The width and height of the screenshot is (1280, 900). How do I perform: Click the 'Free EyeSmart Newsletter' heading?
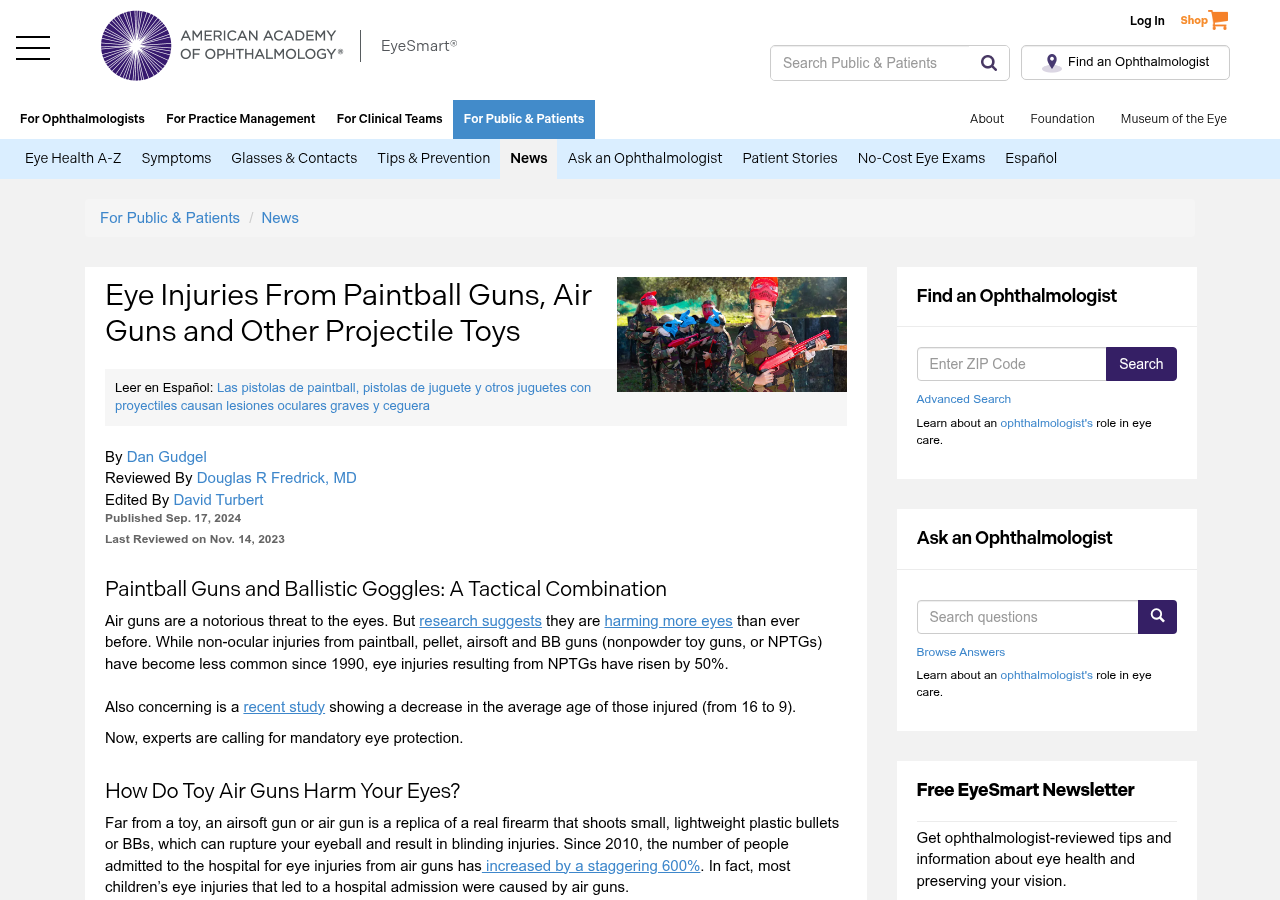(1025, 790)
